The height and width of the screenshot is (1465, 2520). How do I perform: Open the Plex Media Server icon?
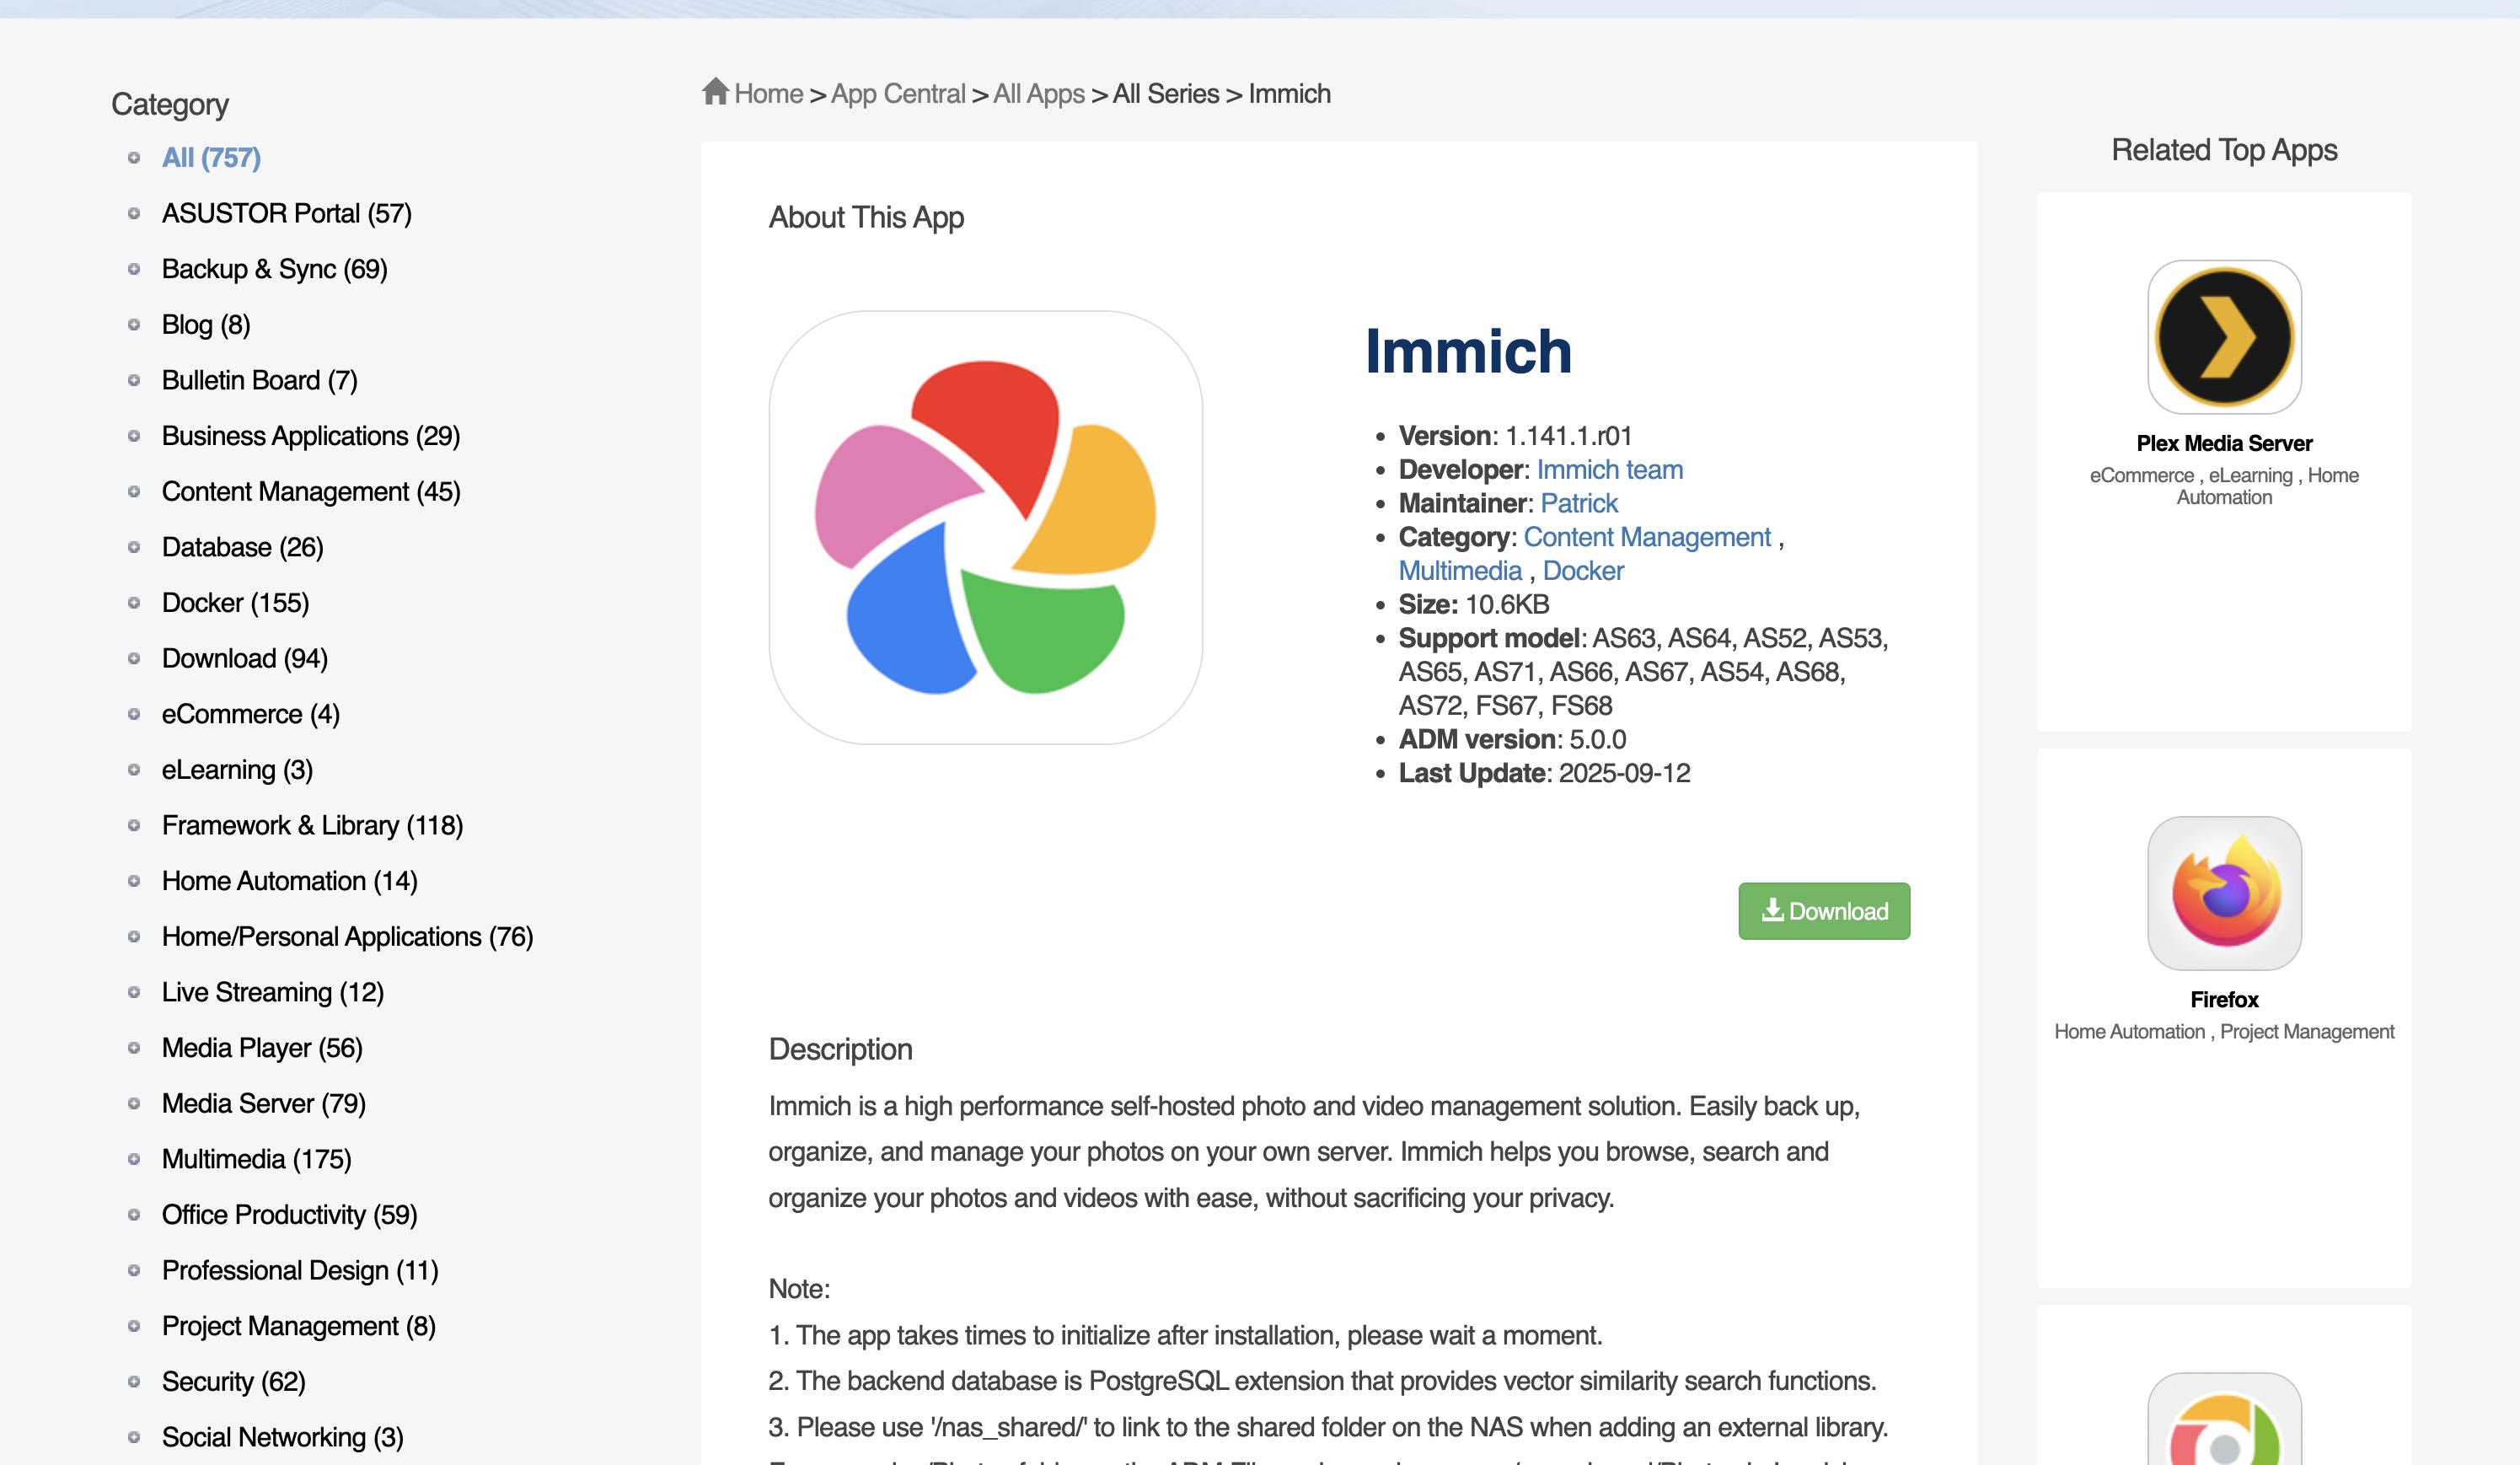pos(2223,337)
